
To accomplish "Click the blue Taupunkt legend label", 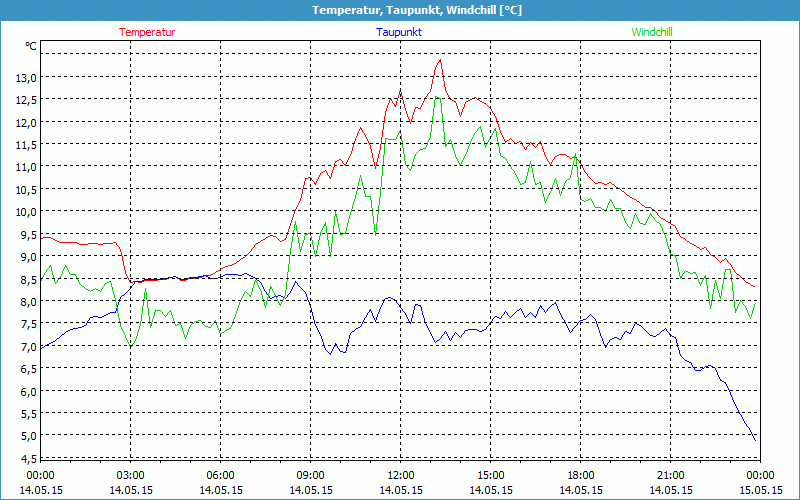I will pyautogui.click(x=399, y=32).
